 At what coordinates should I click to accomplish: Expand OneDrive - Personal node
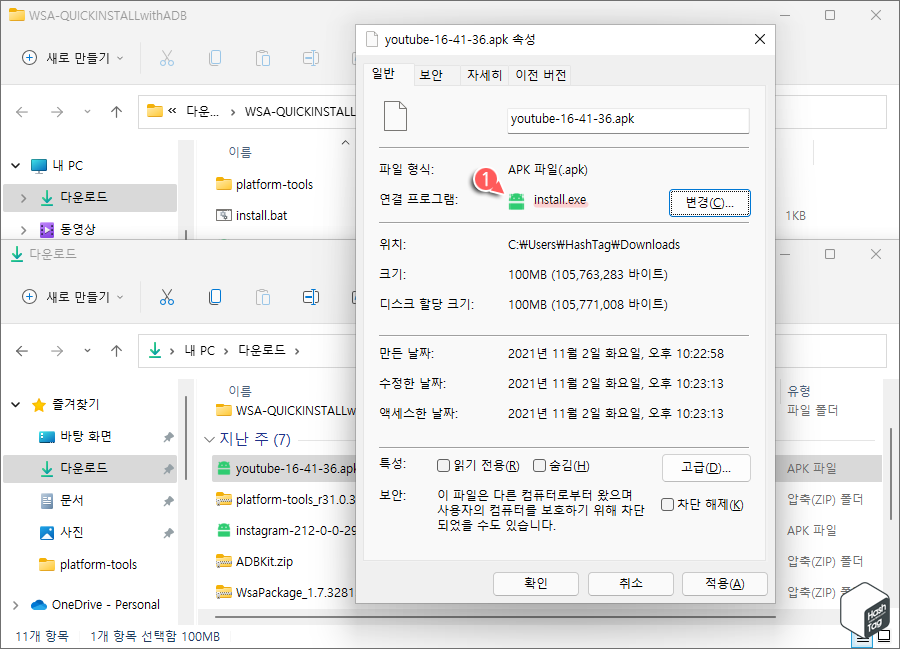pyautogui.click(x=15, y=605)
